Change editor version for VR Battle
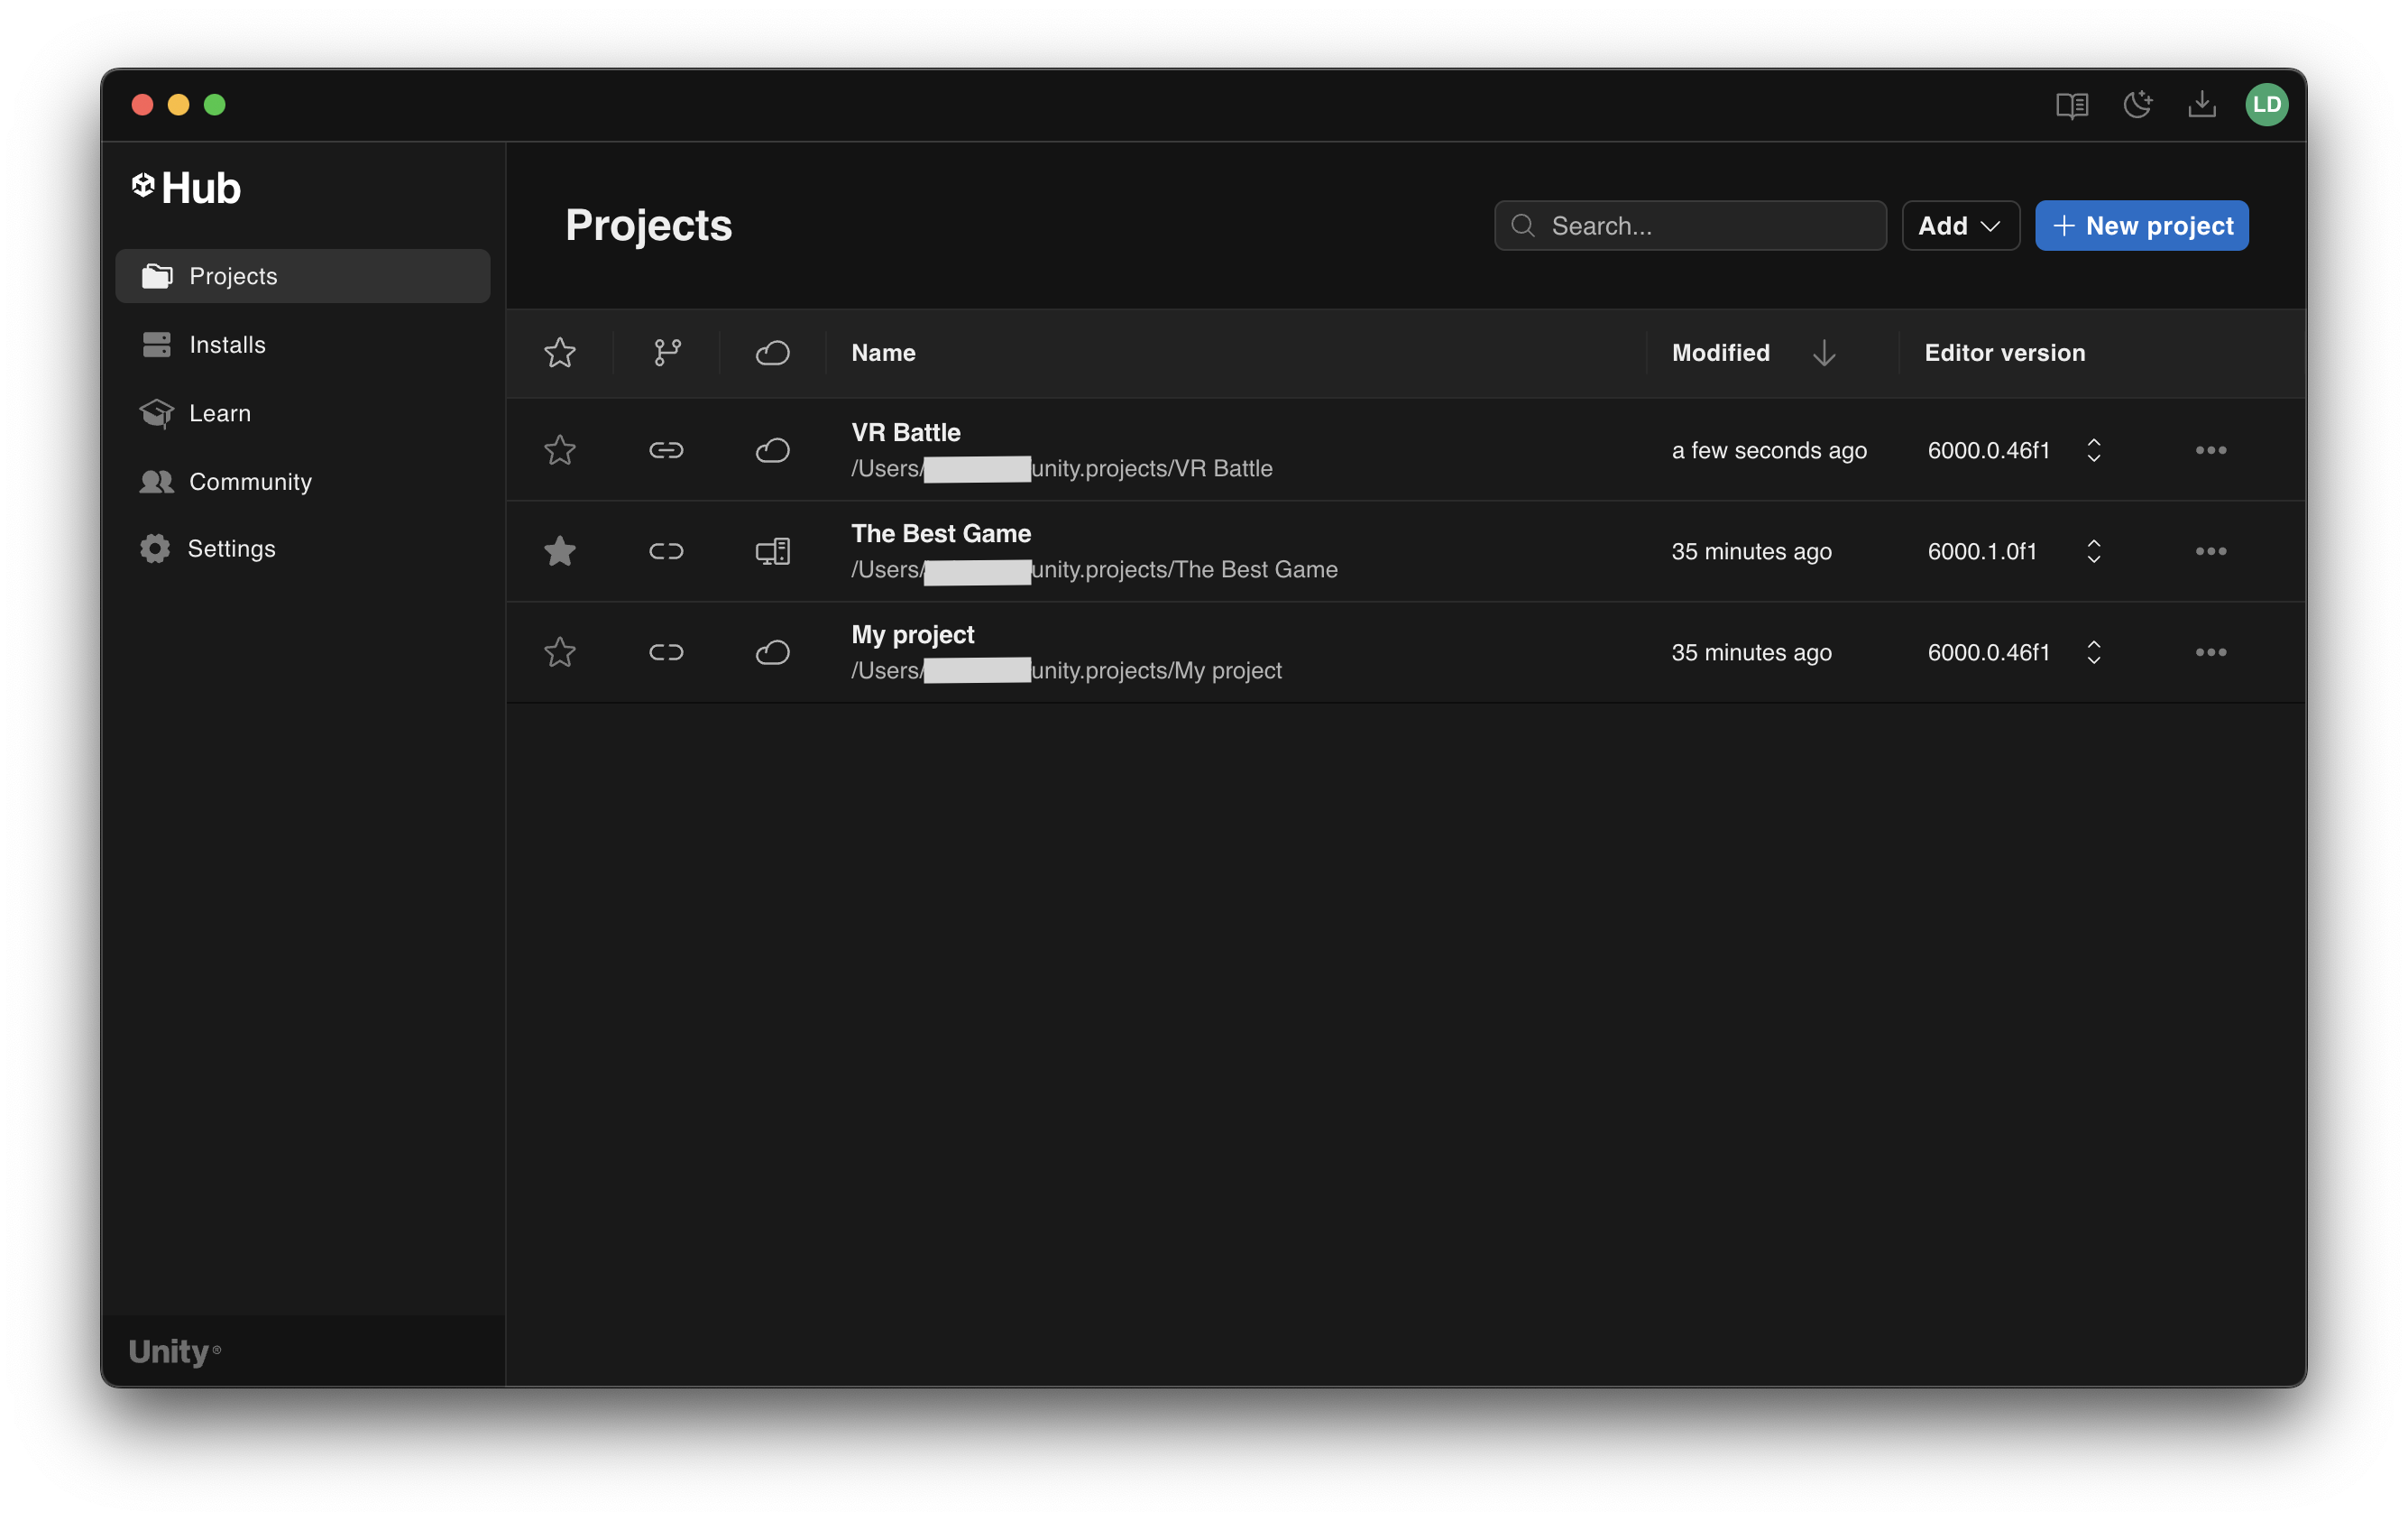2408x1521 pixels. click(x=2093, y=450)
